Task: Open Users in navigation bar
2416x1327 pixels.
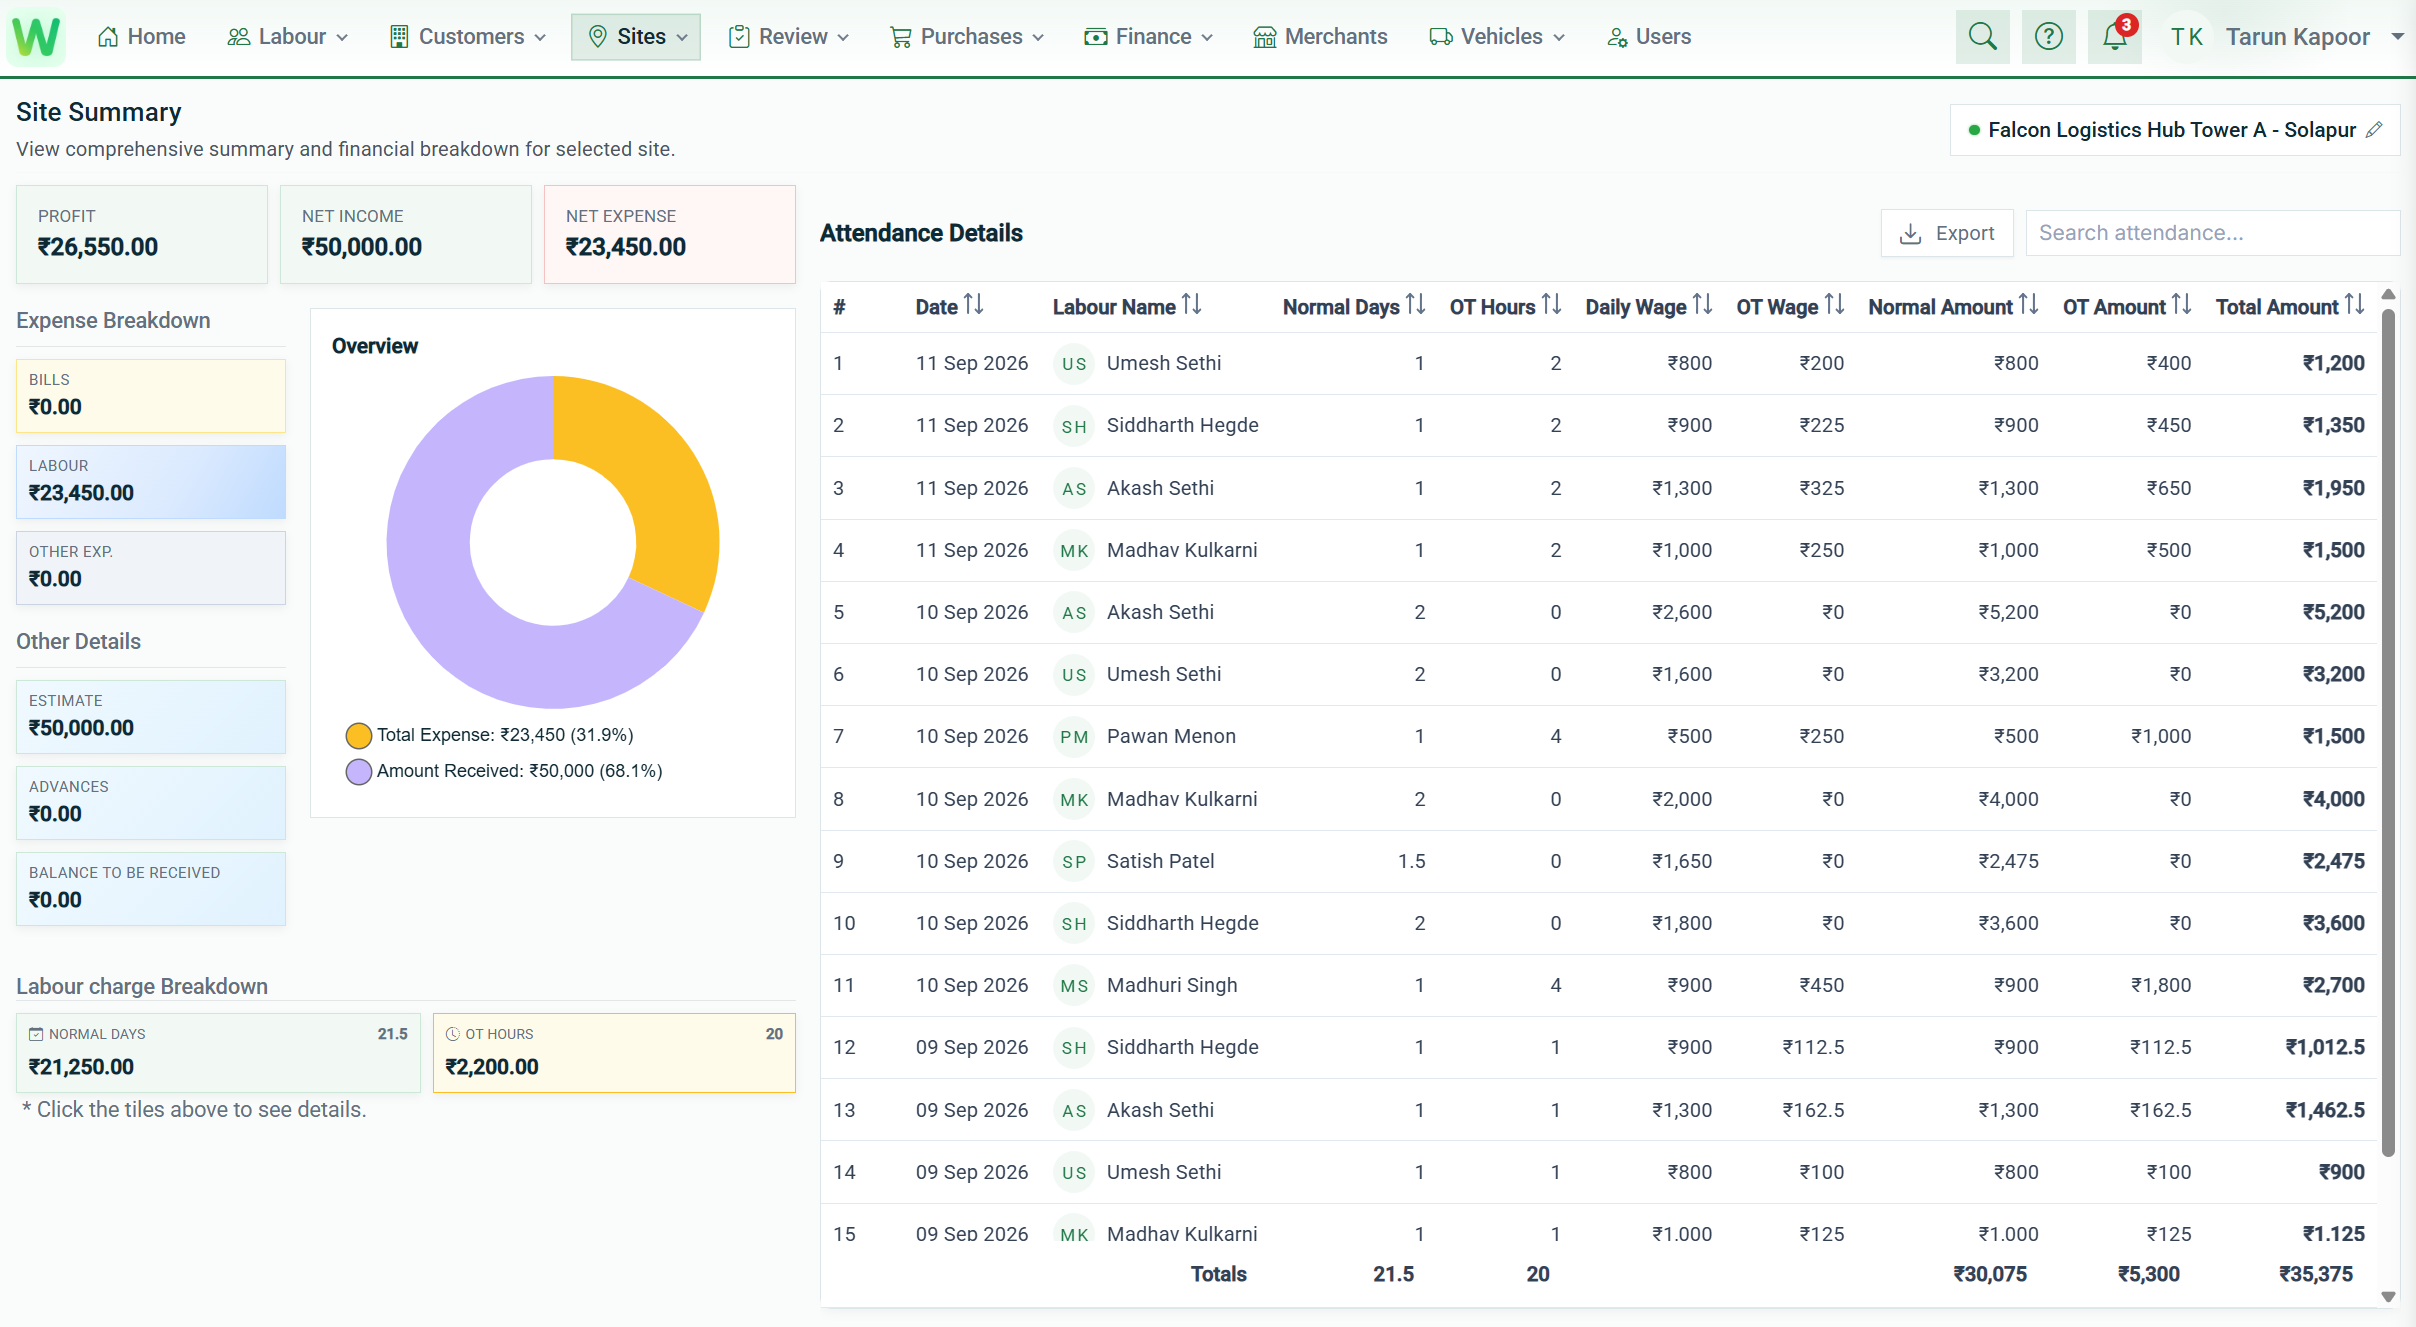Action: tap(1649, 37)
